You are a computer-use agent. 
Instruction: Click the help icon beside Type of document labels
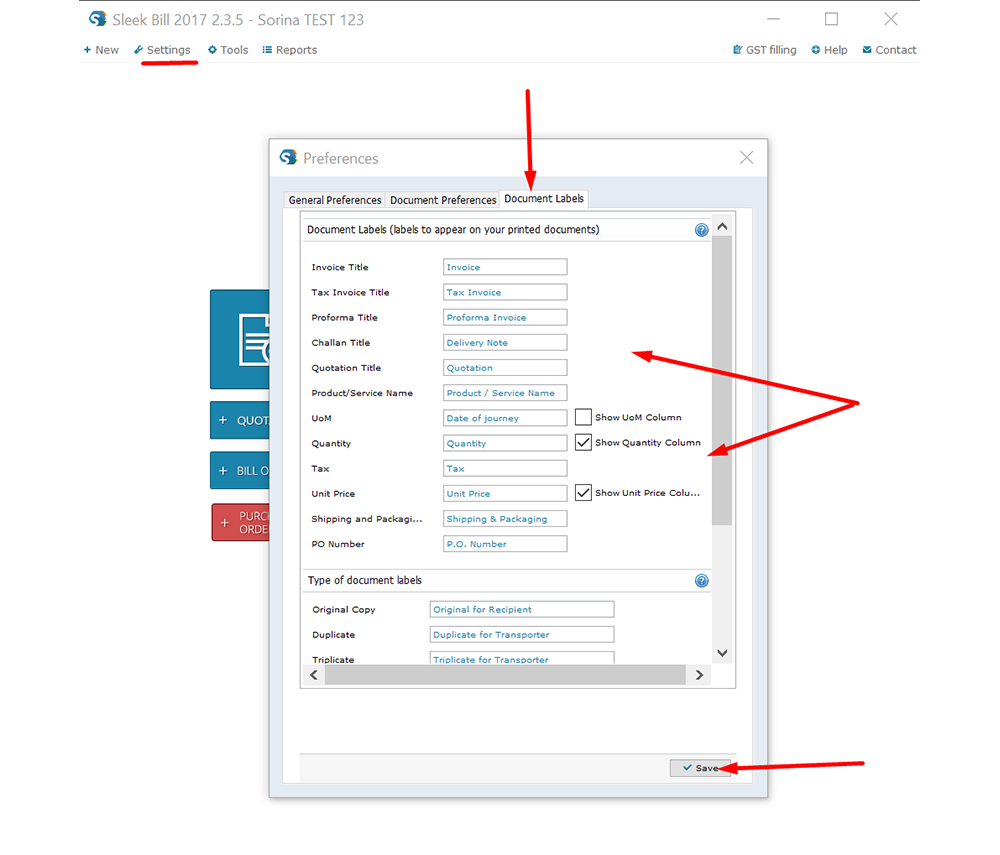pyautogui.click(x=701, y=581)
